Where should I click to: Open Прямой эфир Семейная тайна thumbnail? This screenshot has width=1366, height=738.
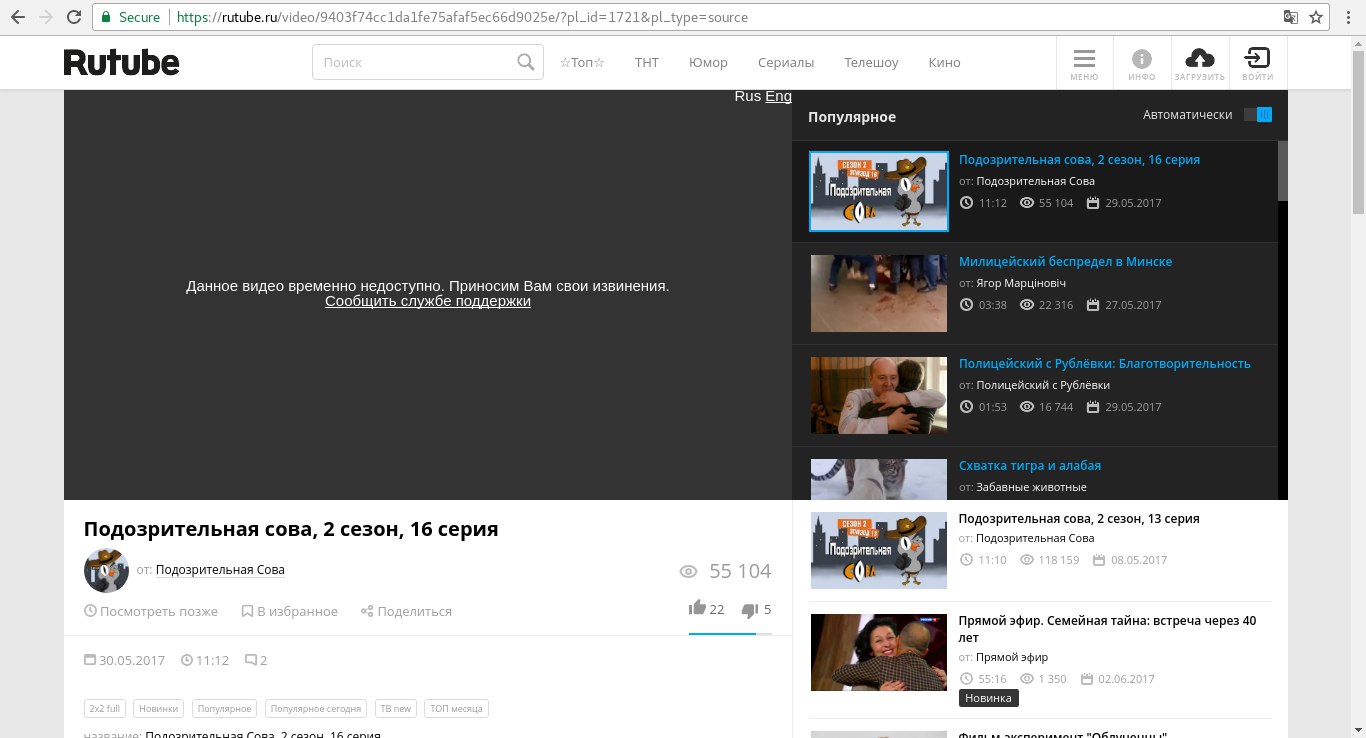pyautogui.click(x=878, y=652)
